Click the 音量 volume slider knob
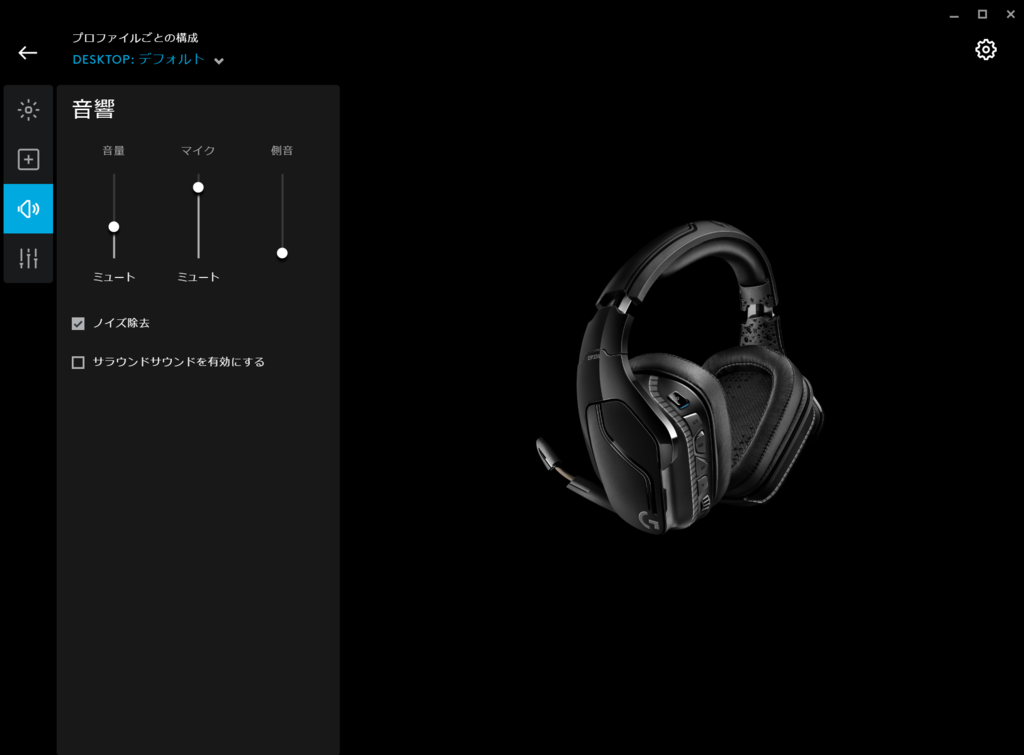This screenshot has width=1024, height=755. 114,227
